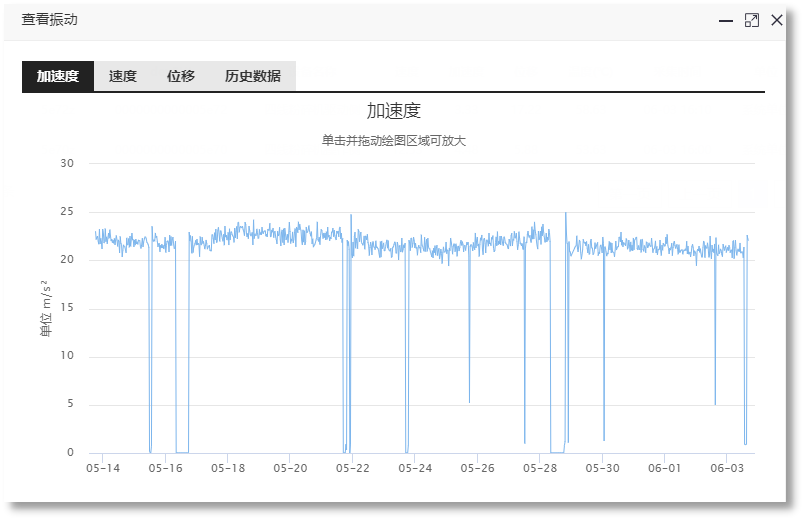Click the 05-26 x-axis date label
The image size is (806, 523).
(x=477, y=468)
